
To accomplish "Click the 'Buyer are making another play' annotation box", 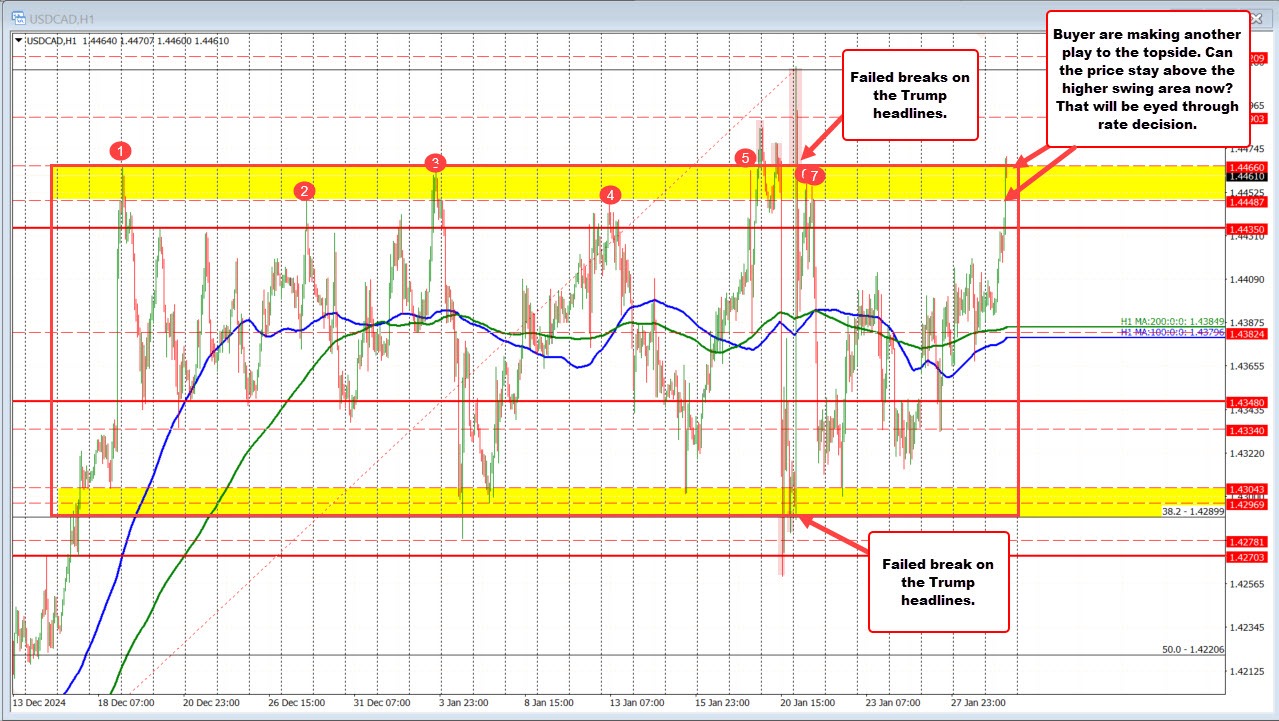I will coord(1146,79).
